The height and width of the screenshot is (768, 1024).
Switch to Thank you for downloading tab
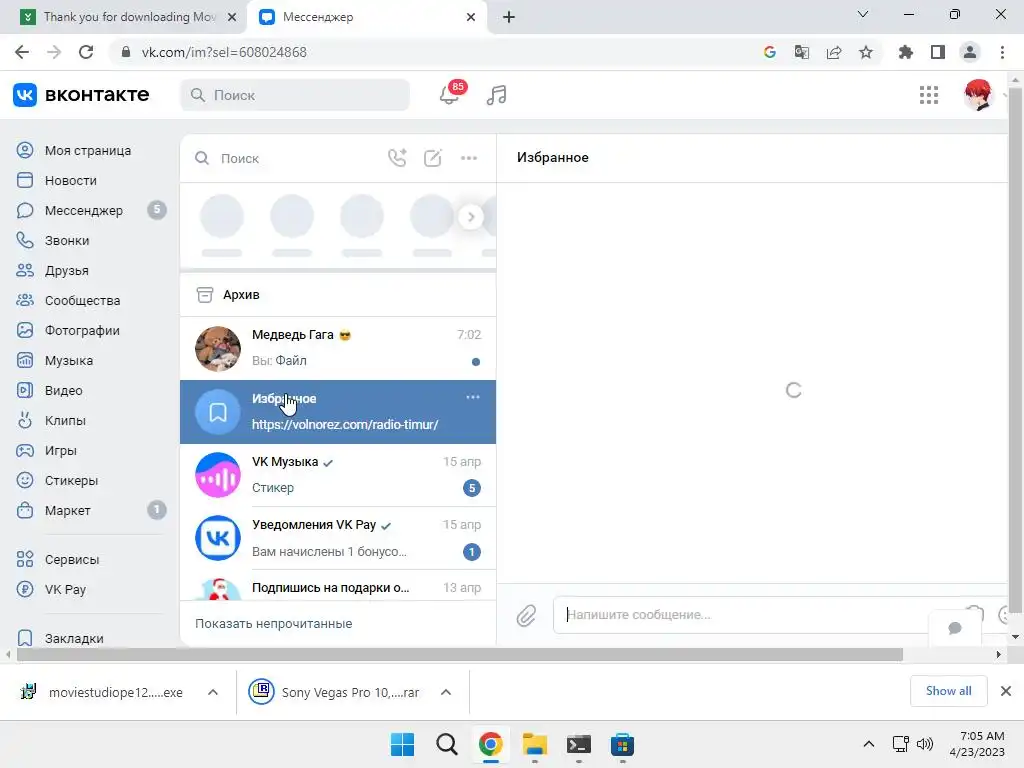(124, 17)
